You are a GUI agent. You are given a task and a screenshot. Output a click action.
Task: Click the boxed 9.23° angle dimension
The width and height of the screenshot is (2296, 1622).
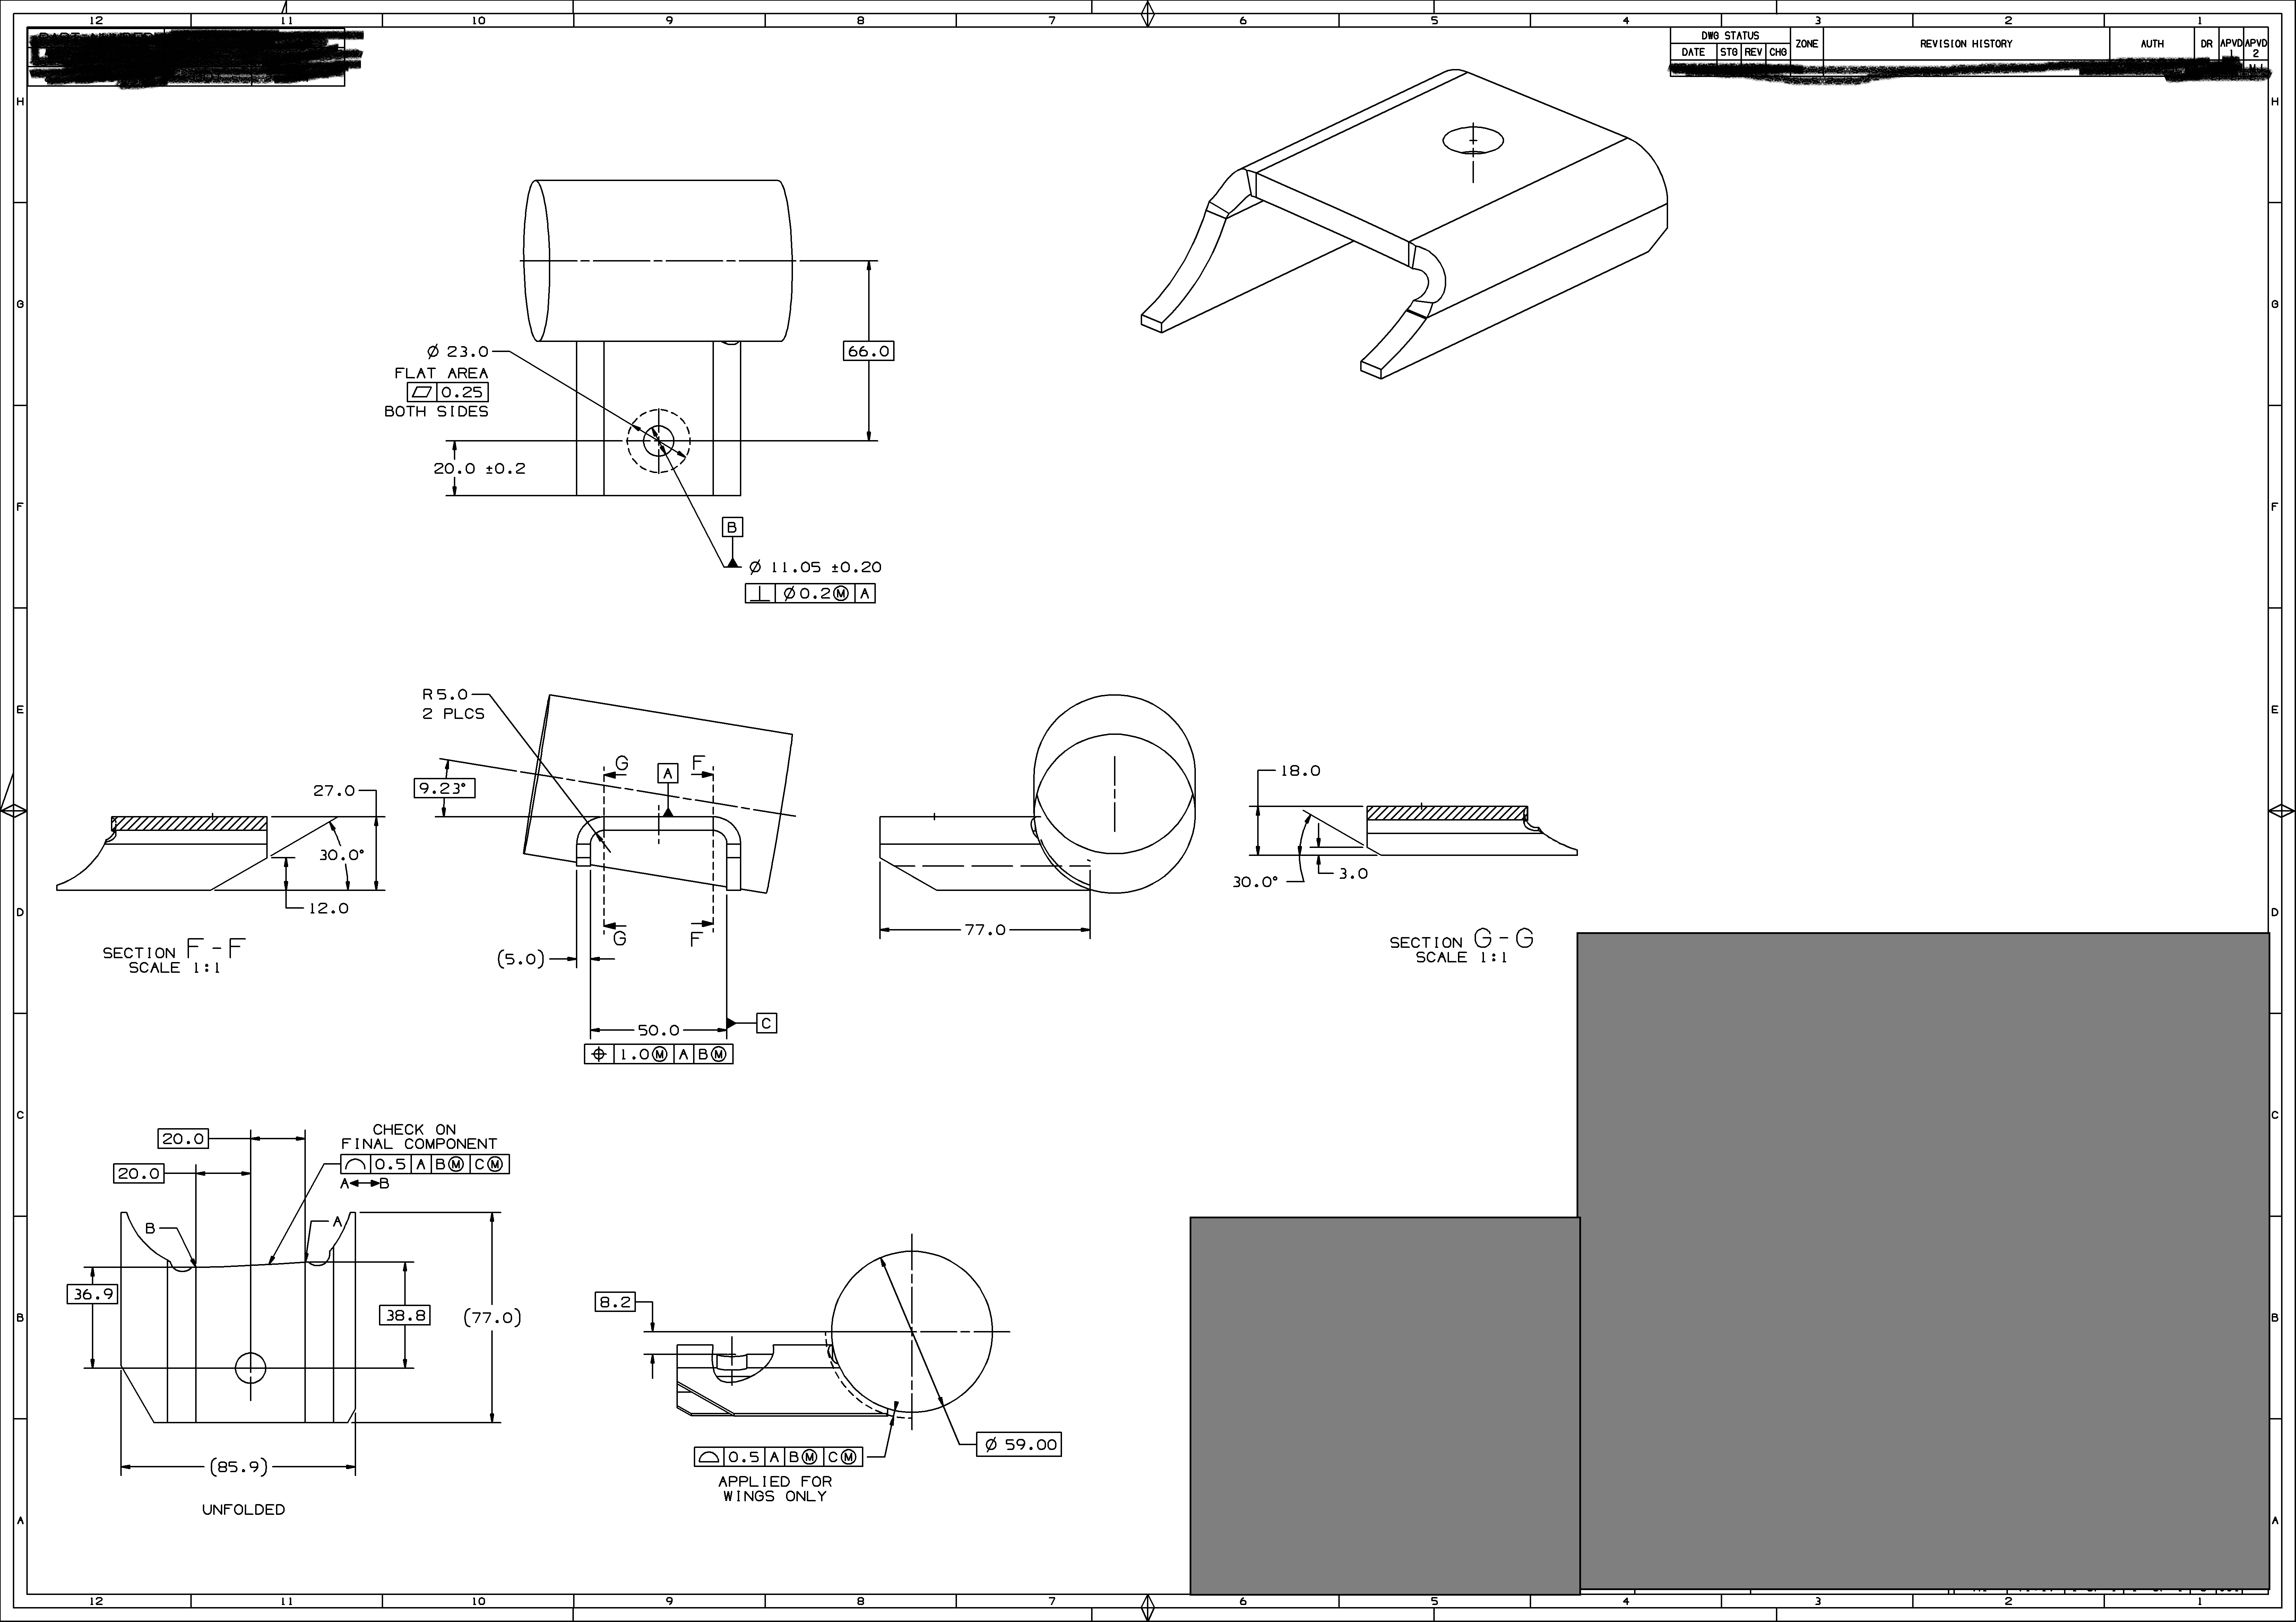coord(444,788)
